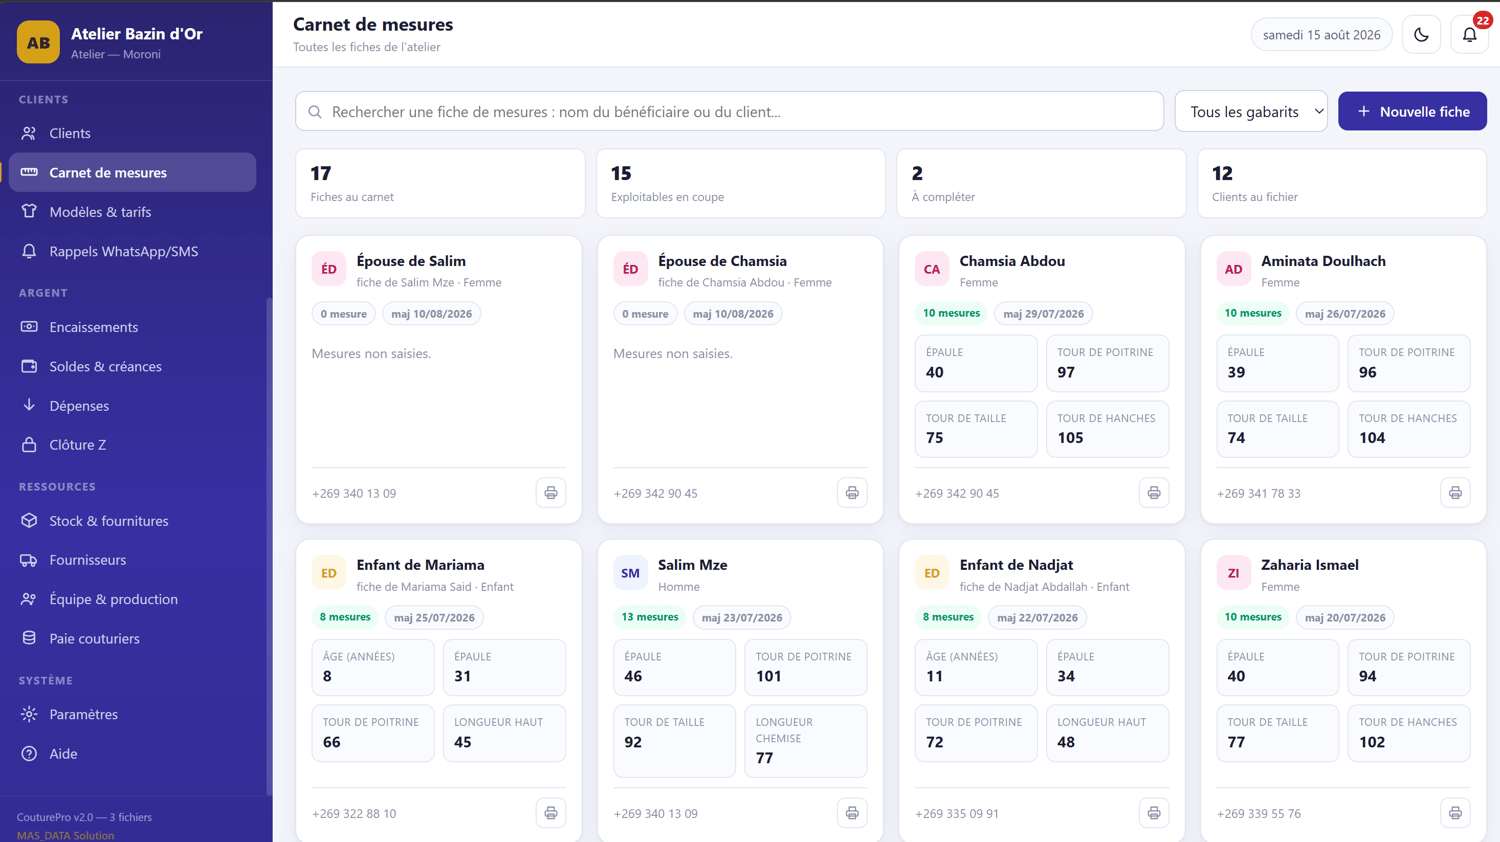
Task: Expand the Tous les gabarits dropdown
Action: pyautogui.click(x=1251, y=111)
